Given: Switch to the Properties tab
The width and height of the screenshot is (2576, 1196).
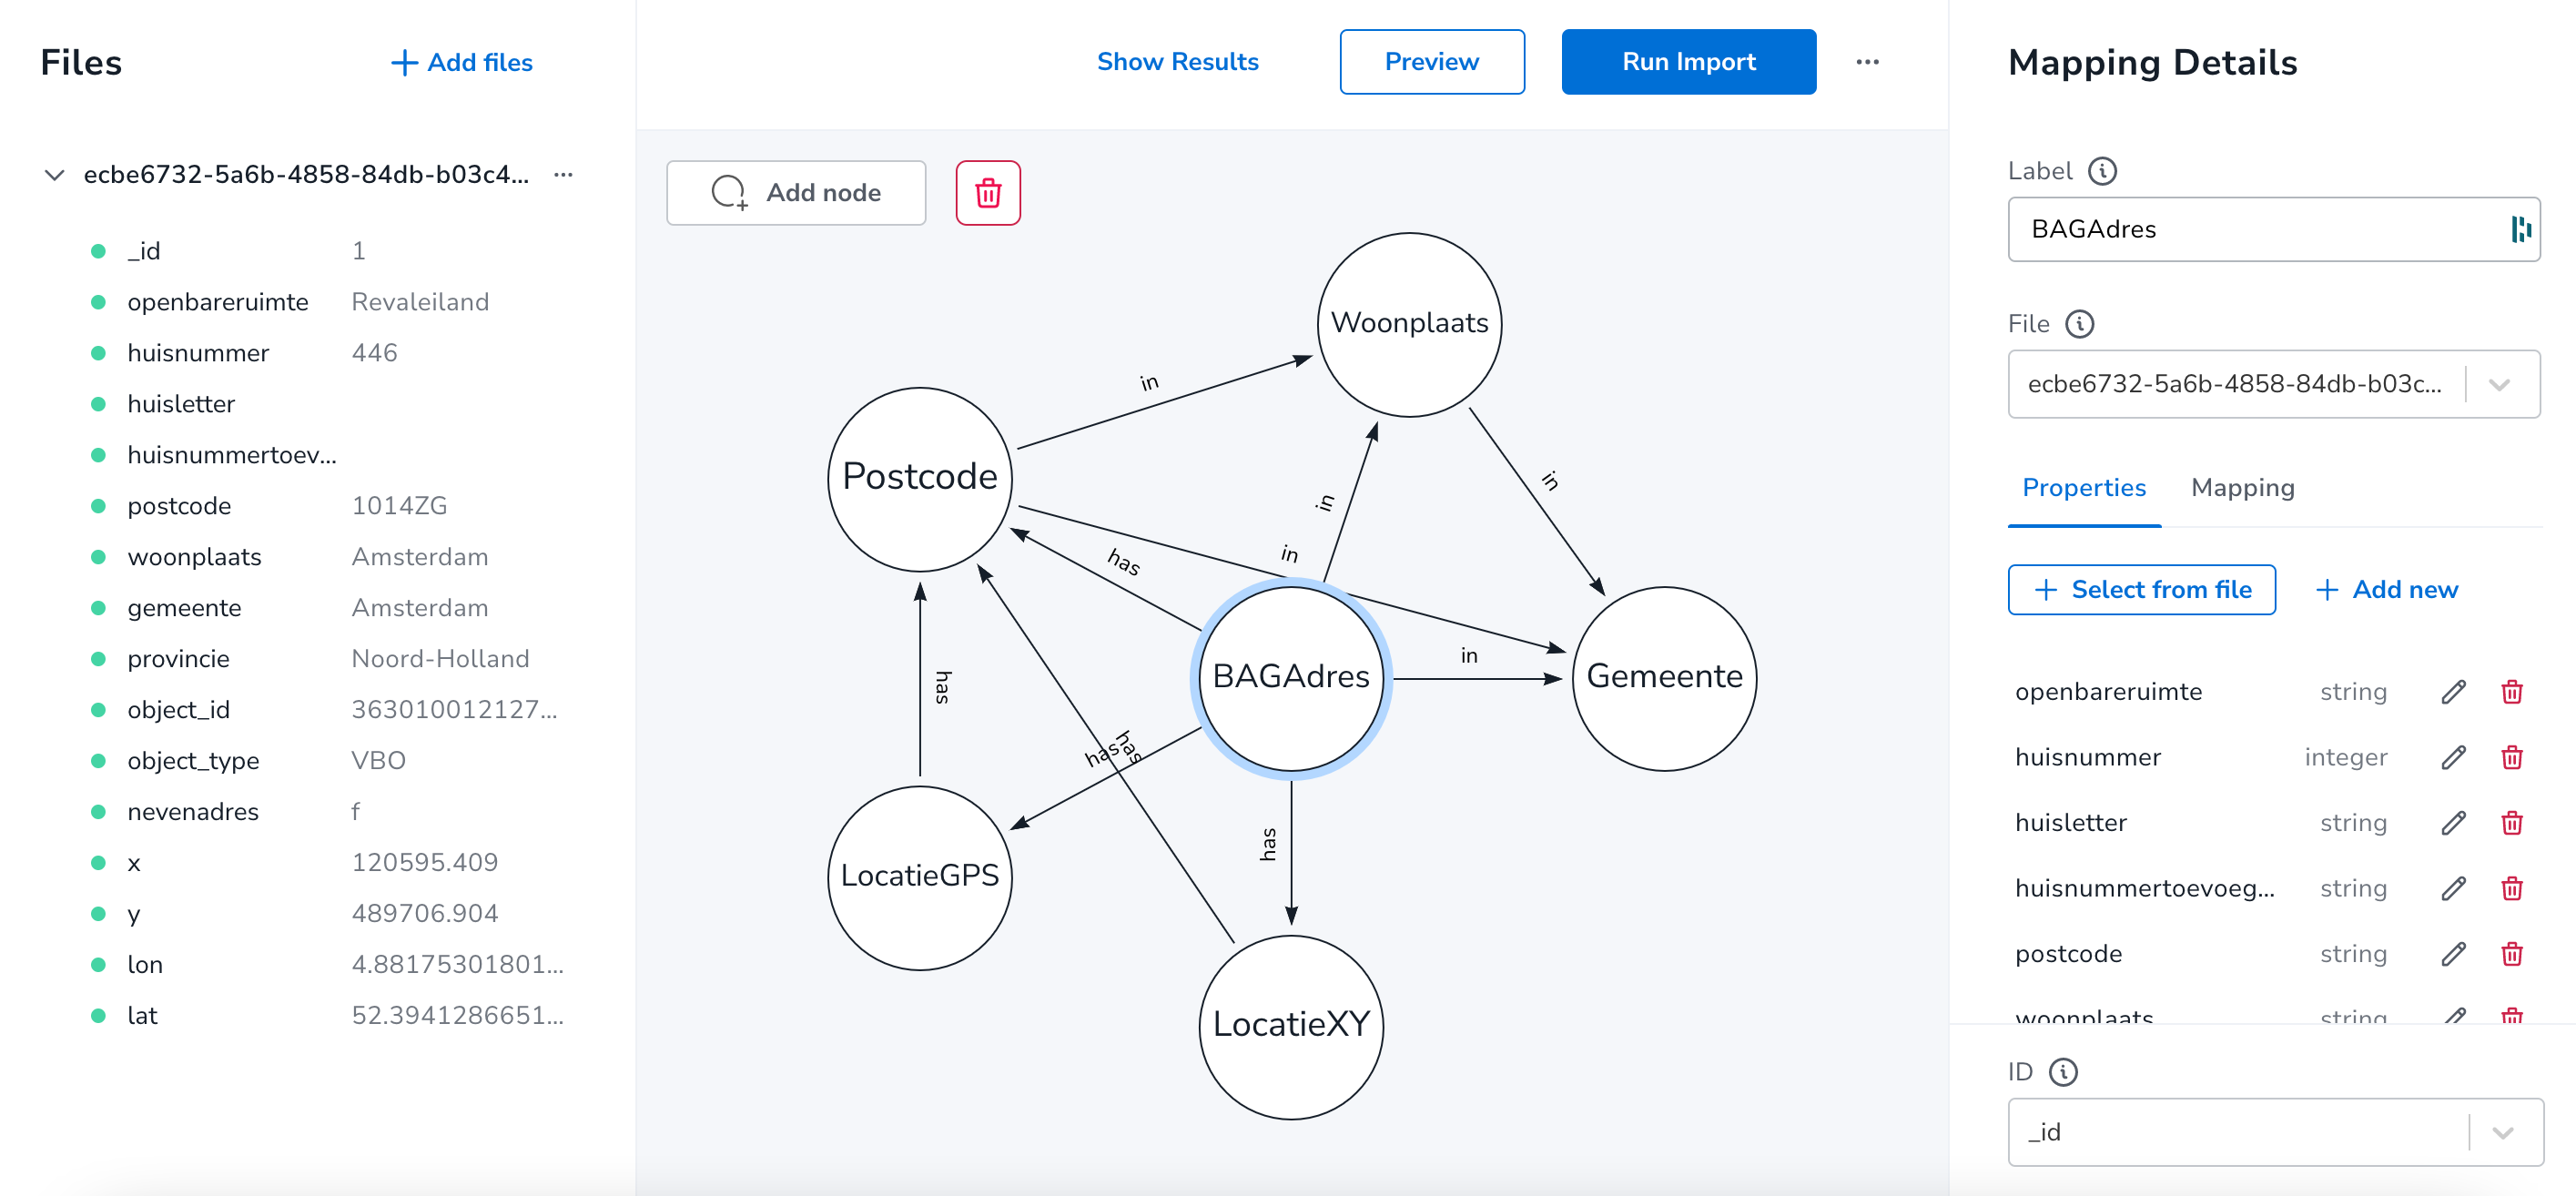Looking at the screenshot, I should pyautogui.click(x=2083, y=488).
